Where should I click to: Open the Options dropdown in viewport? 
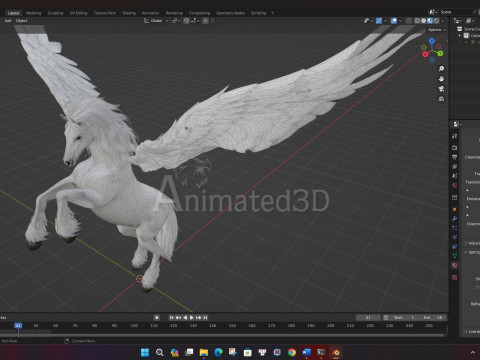[x=437, y=30]
